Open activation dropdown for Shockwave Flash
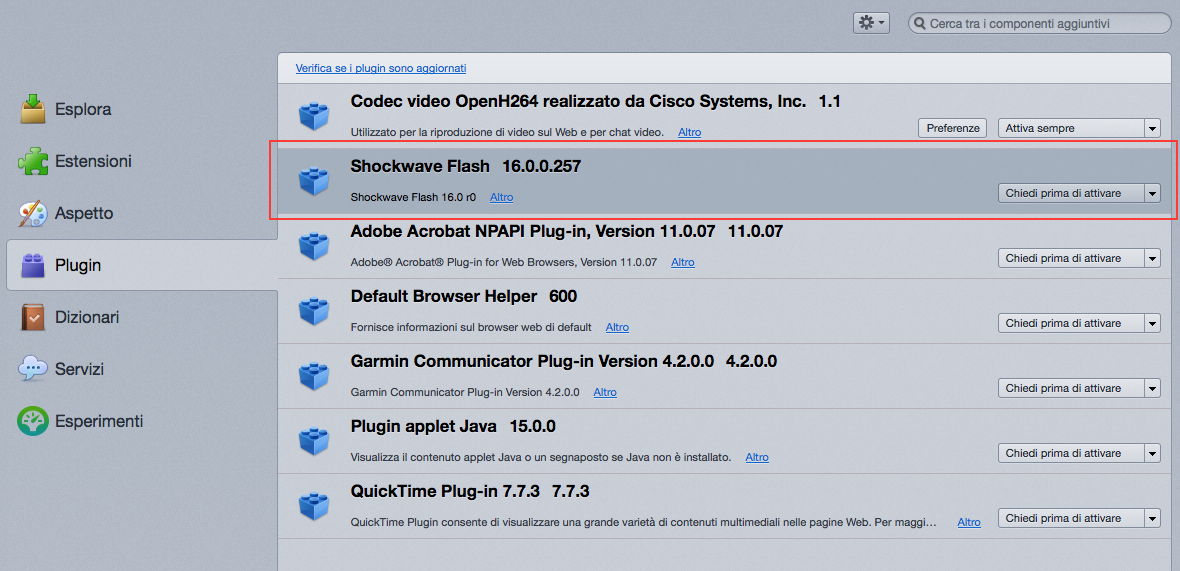 pyautogui.click(x=1079, y=193)
